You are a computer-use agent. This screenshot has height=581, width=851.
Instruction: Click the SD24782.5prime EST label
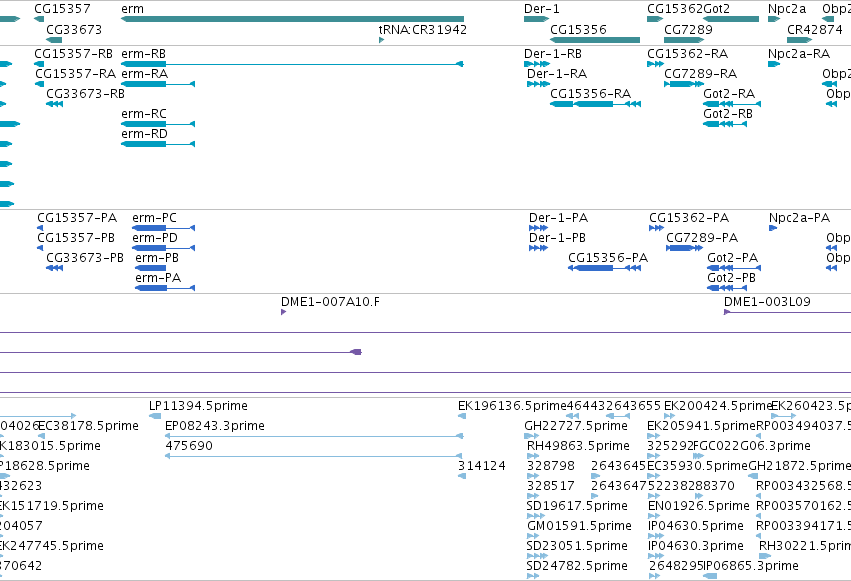(x=577, y=566)
